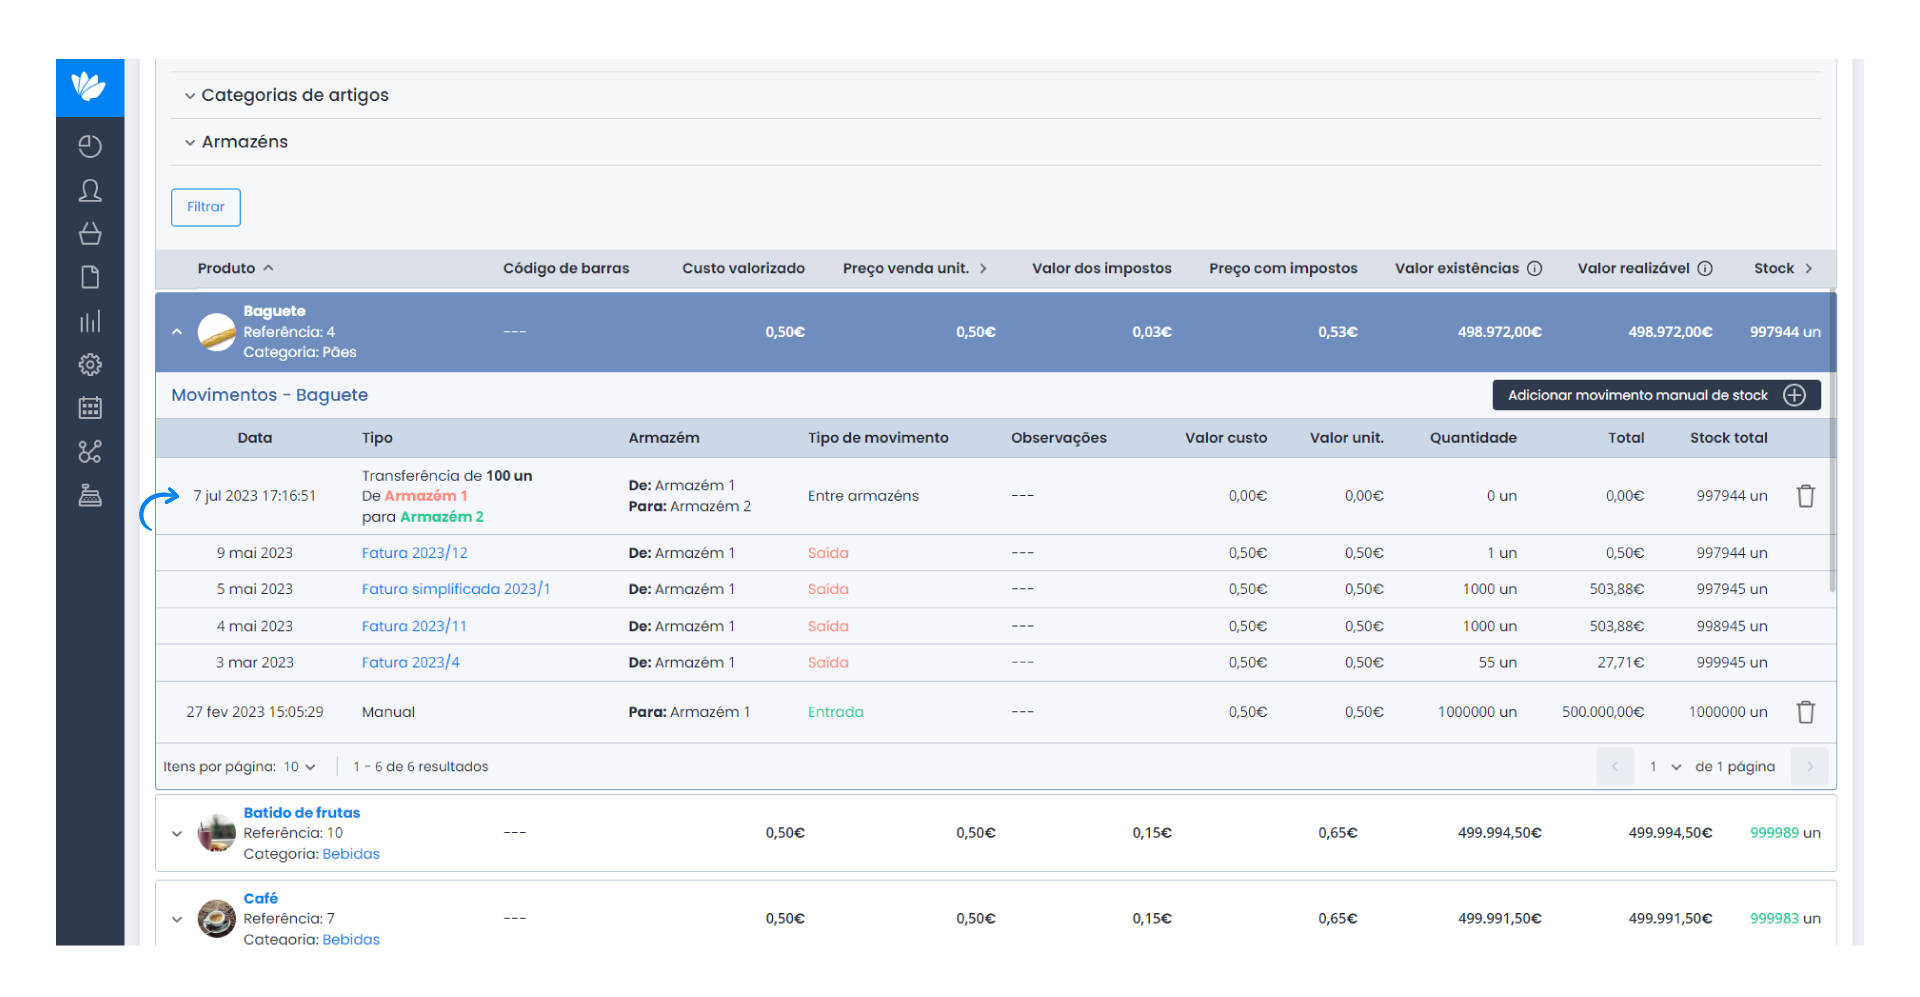This screenshot has width=1920, height=997.
Task: Click Preço com impostos column header
Action: [x=1283, y=268]
